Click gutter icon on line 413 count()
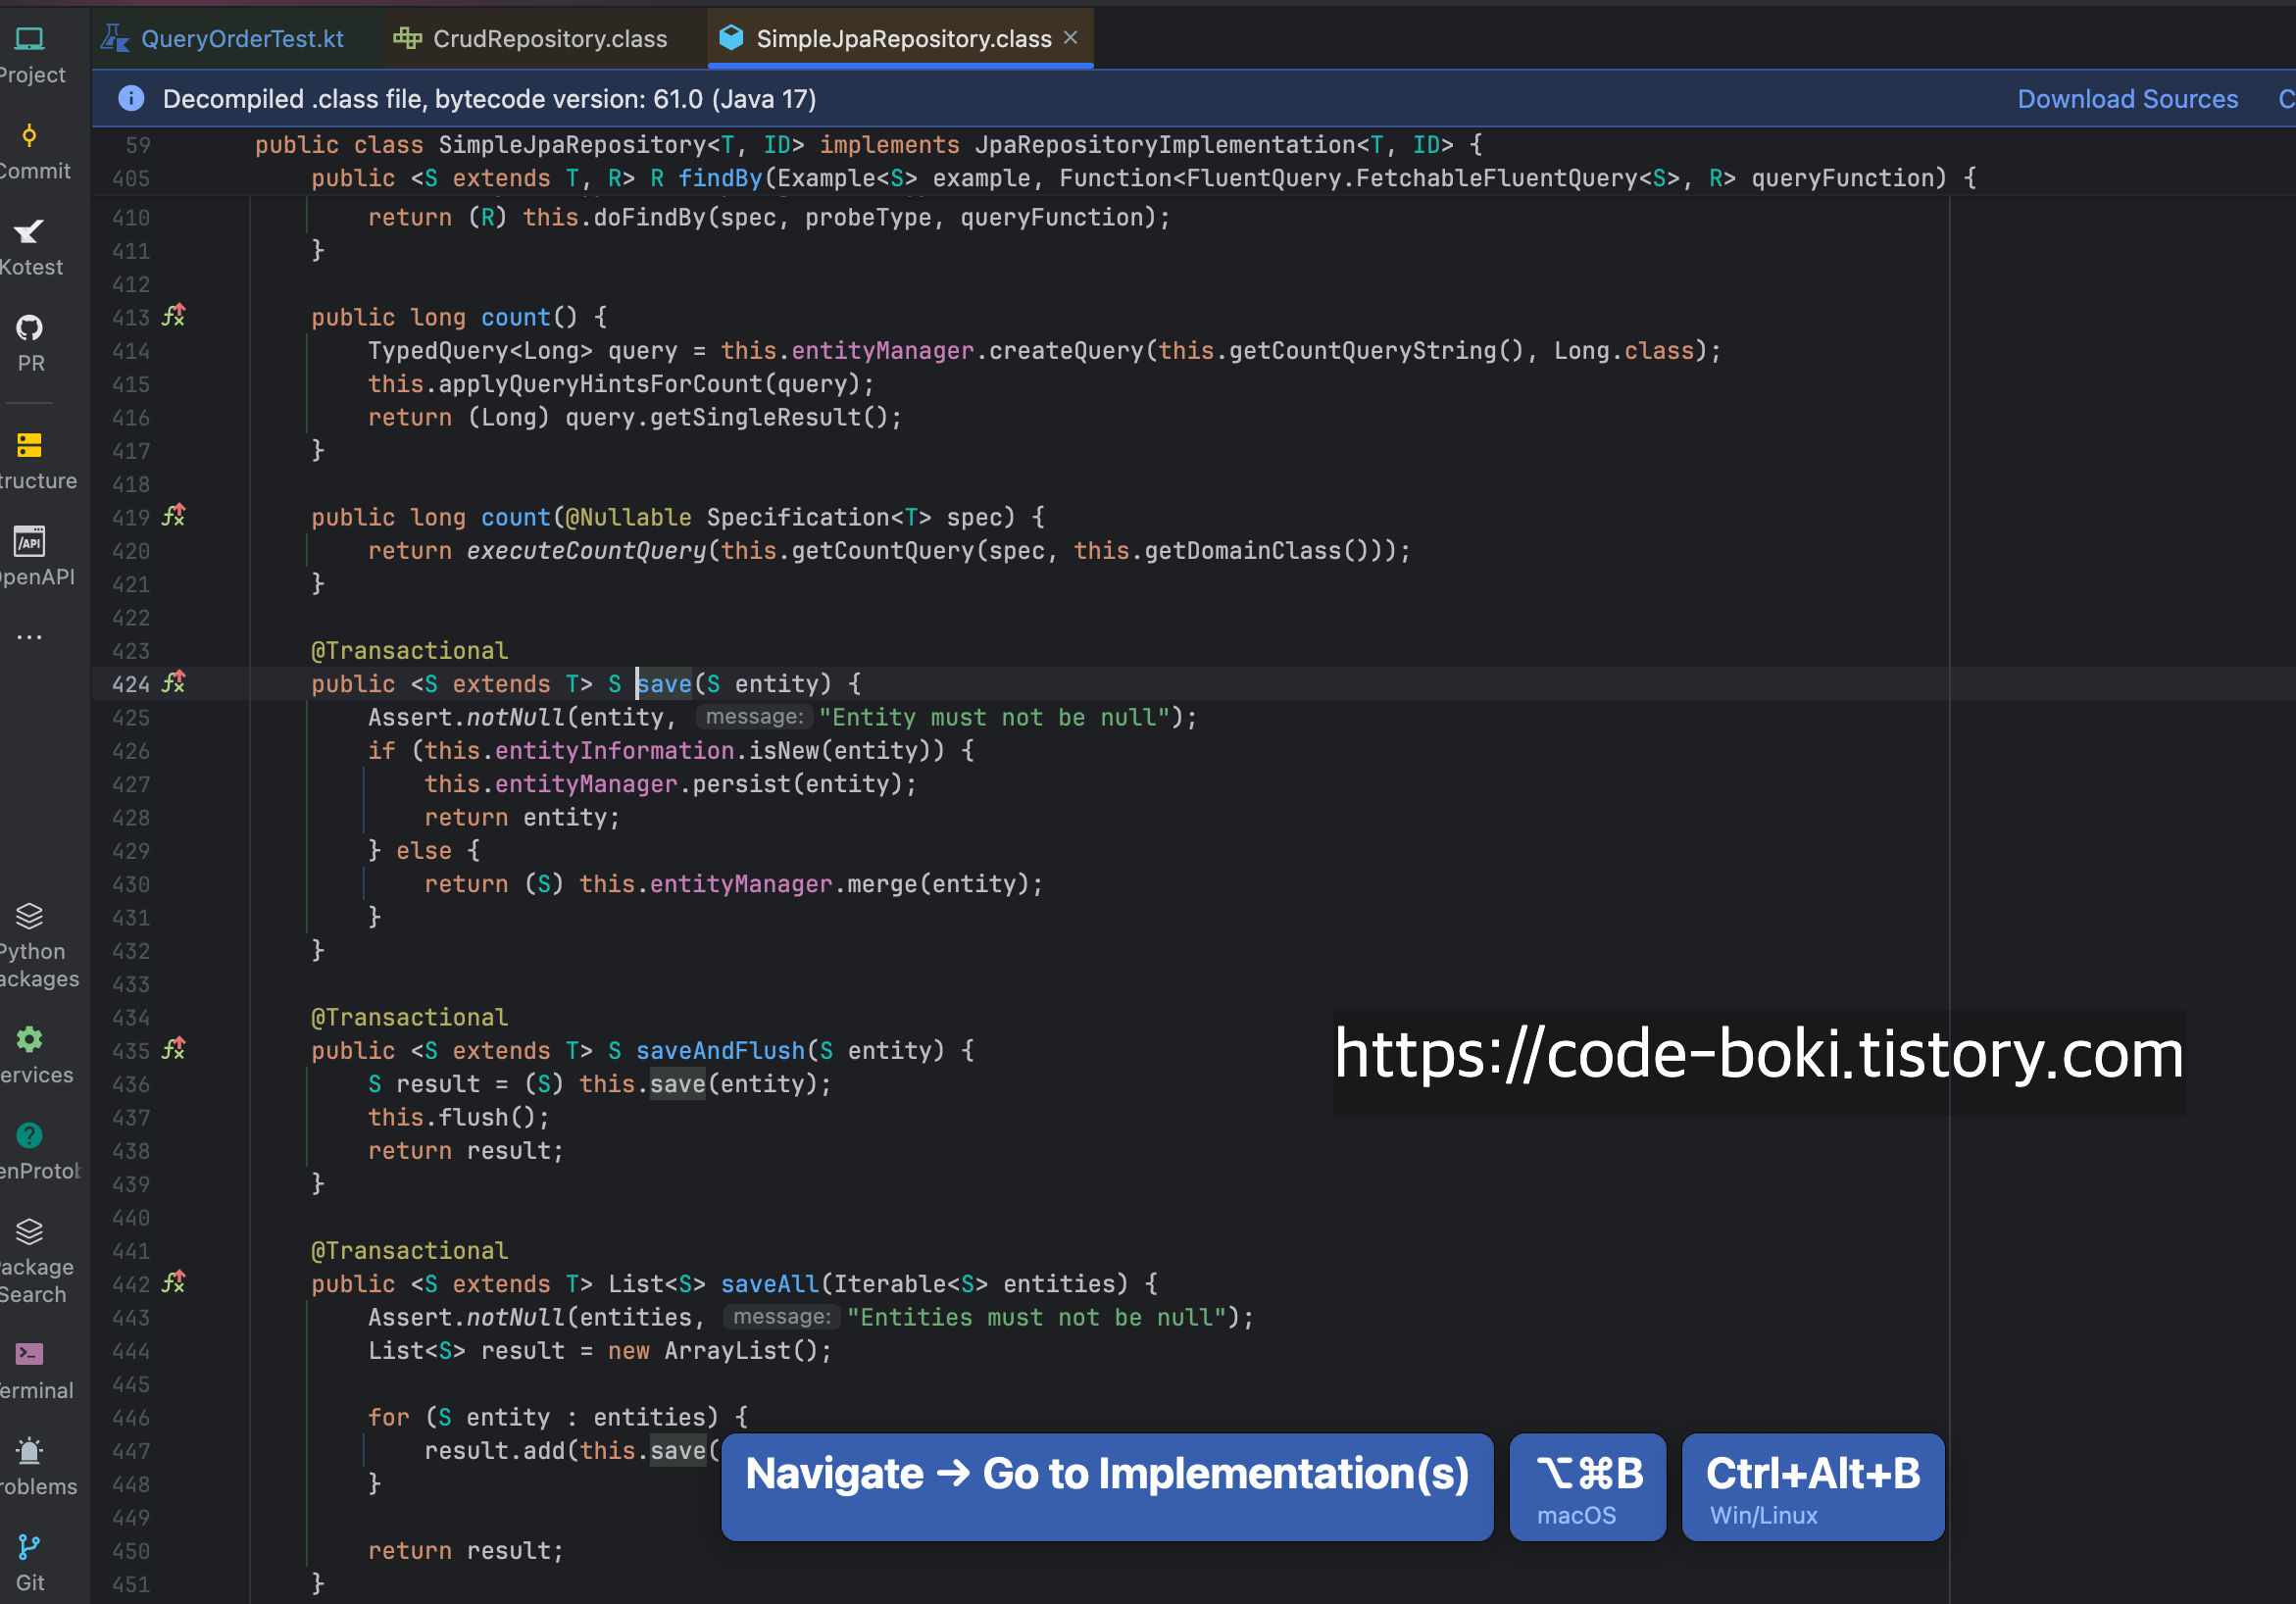This screenshot has width=2296, height=1604. click(x=174, y=316)
